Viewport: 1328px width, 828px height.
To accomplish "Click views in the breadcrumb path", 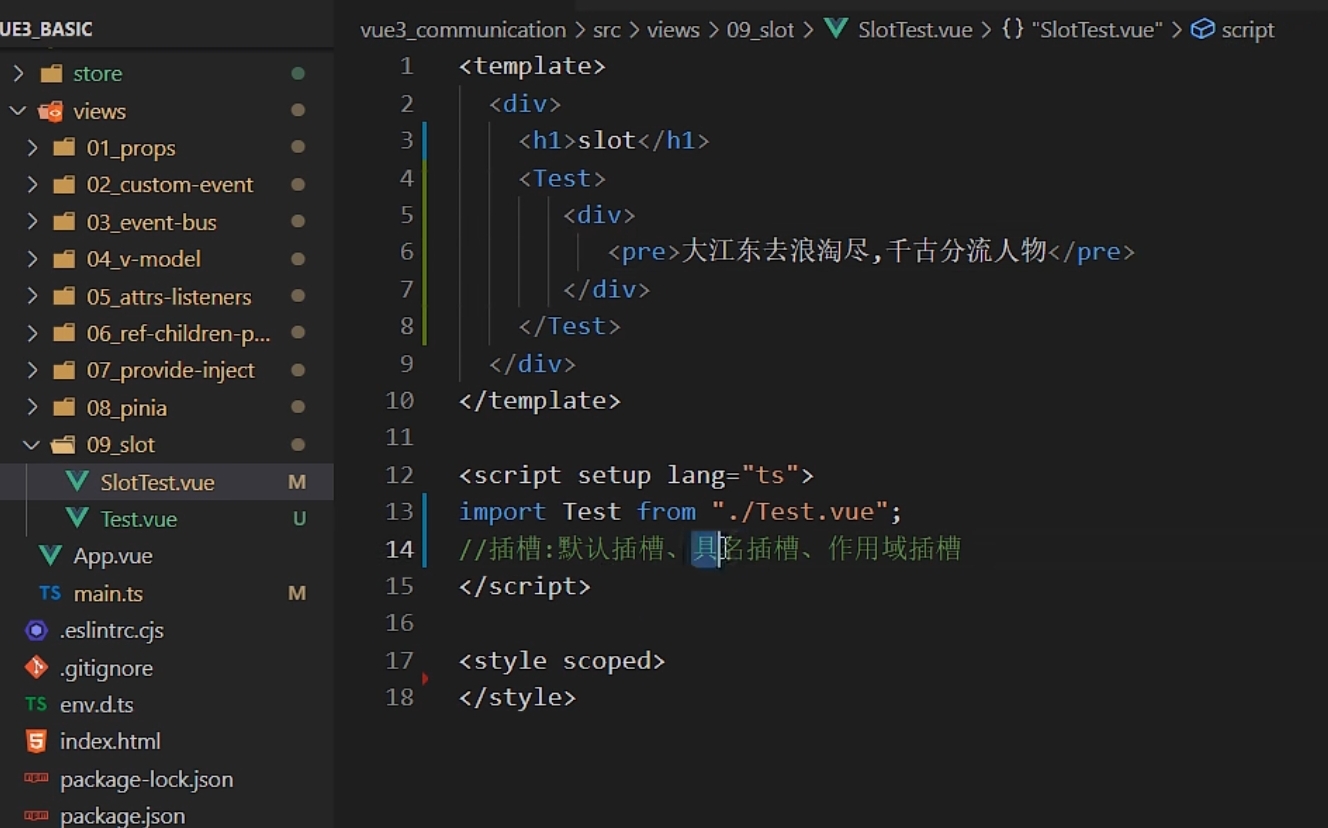I will (673, 30).
